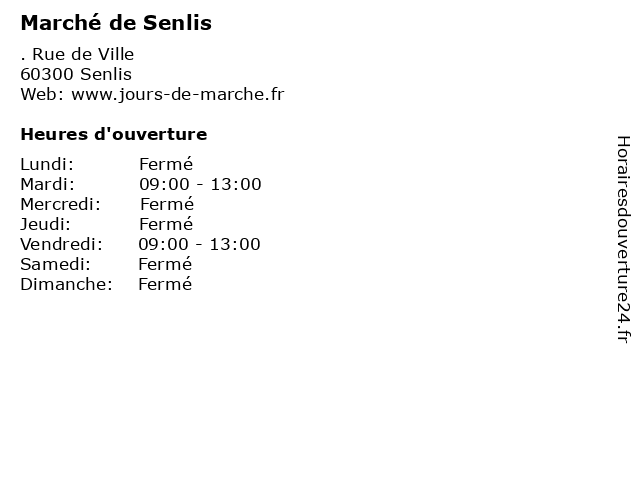Click Fermé next to Lundi
This screenshot has width=640, height=480.
(x=166, y=164)
